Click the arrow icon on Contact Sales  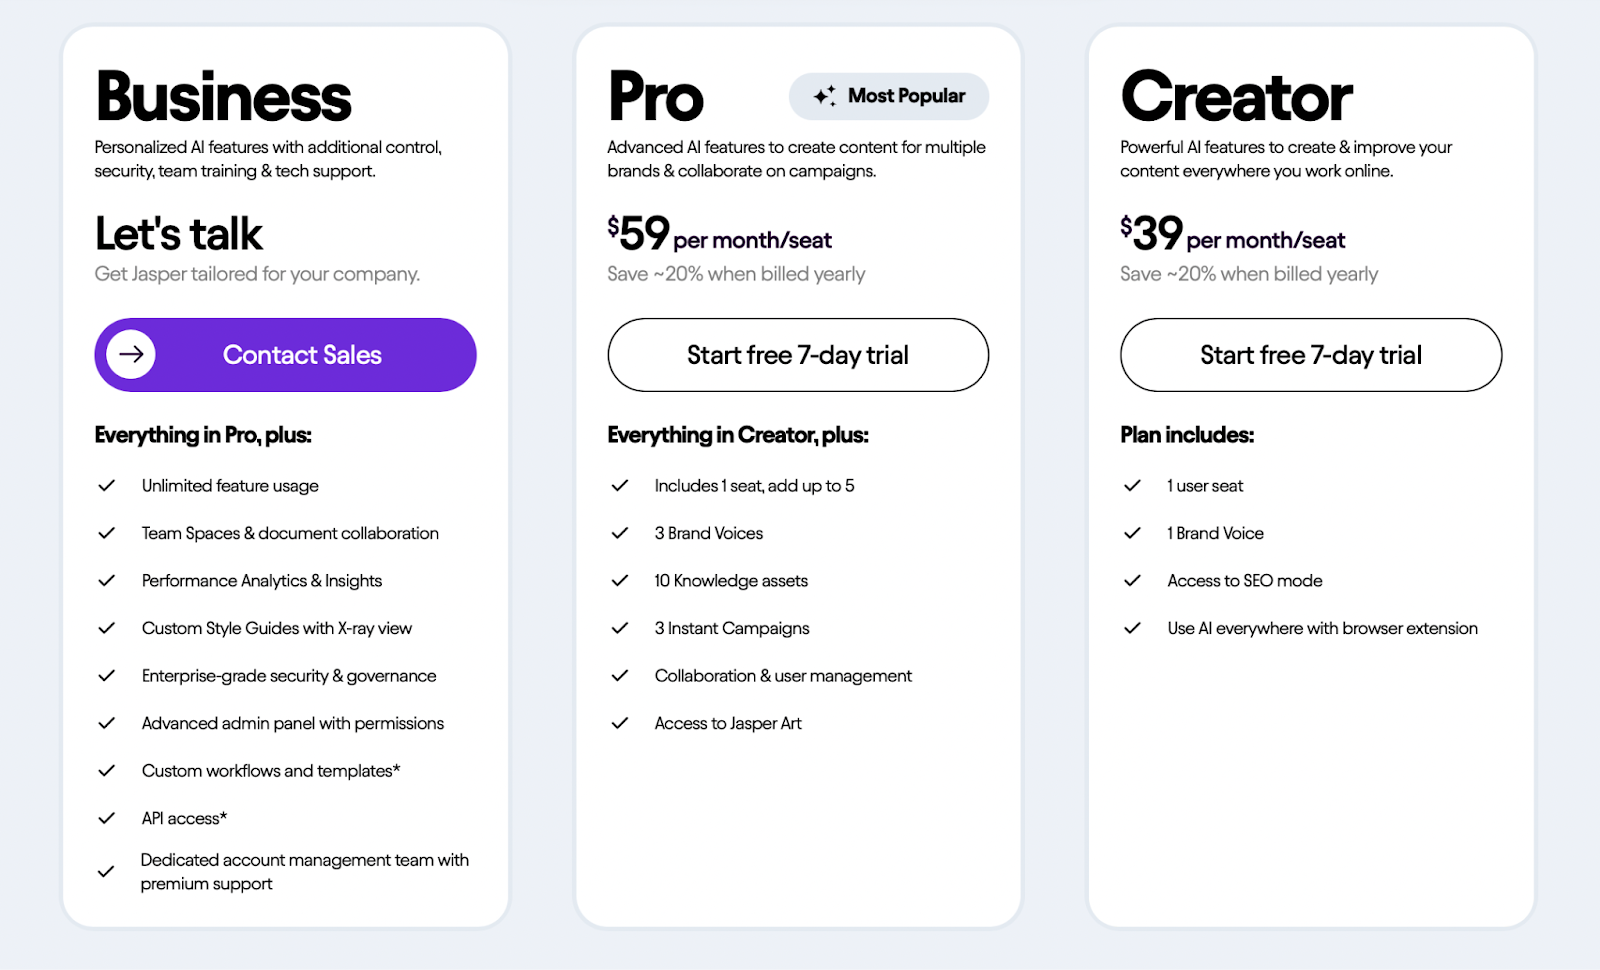(131, 354)
